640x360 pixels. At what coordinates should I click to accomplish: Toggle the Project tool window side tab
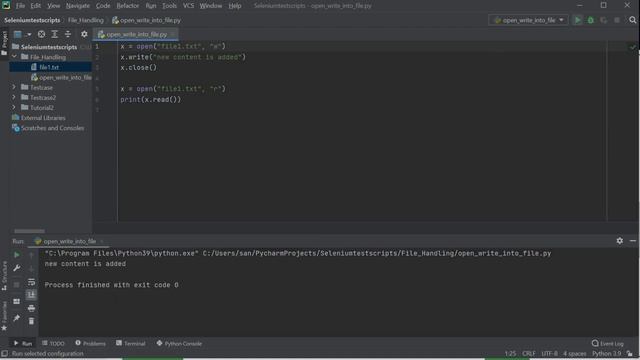point(4,43)
